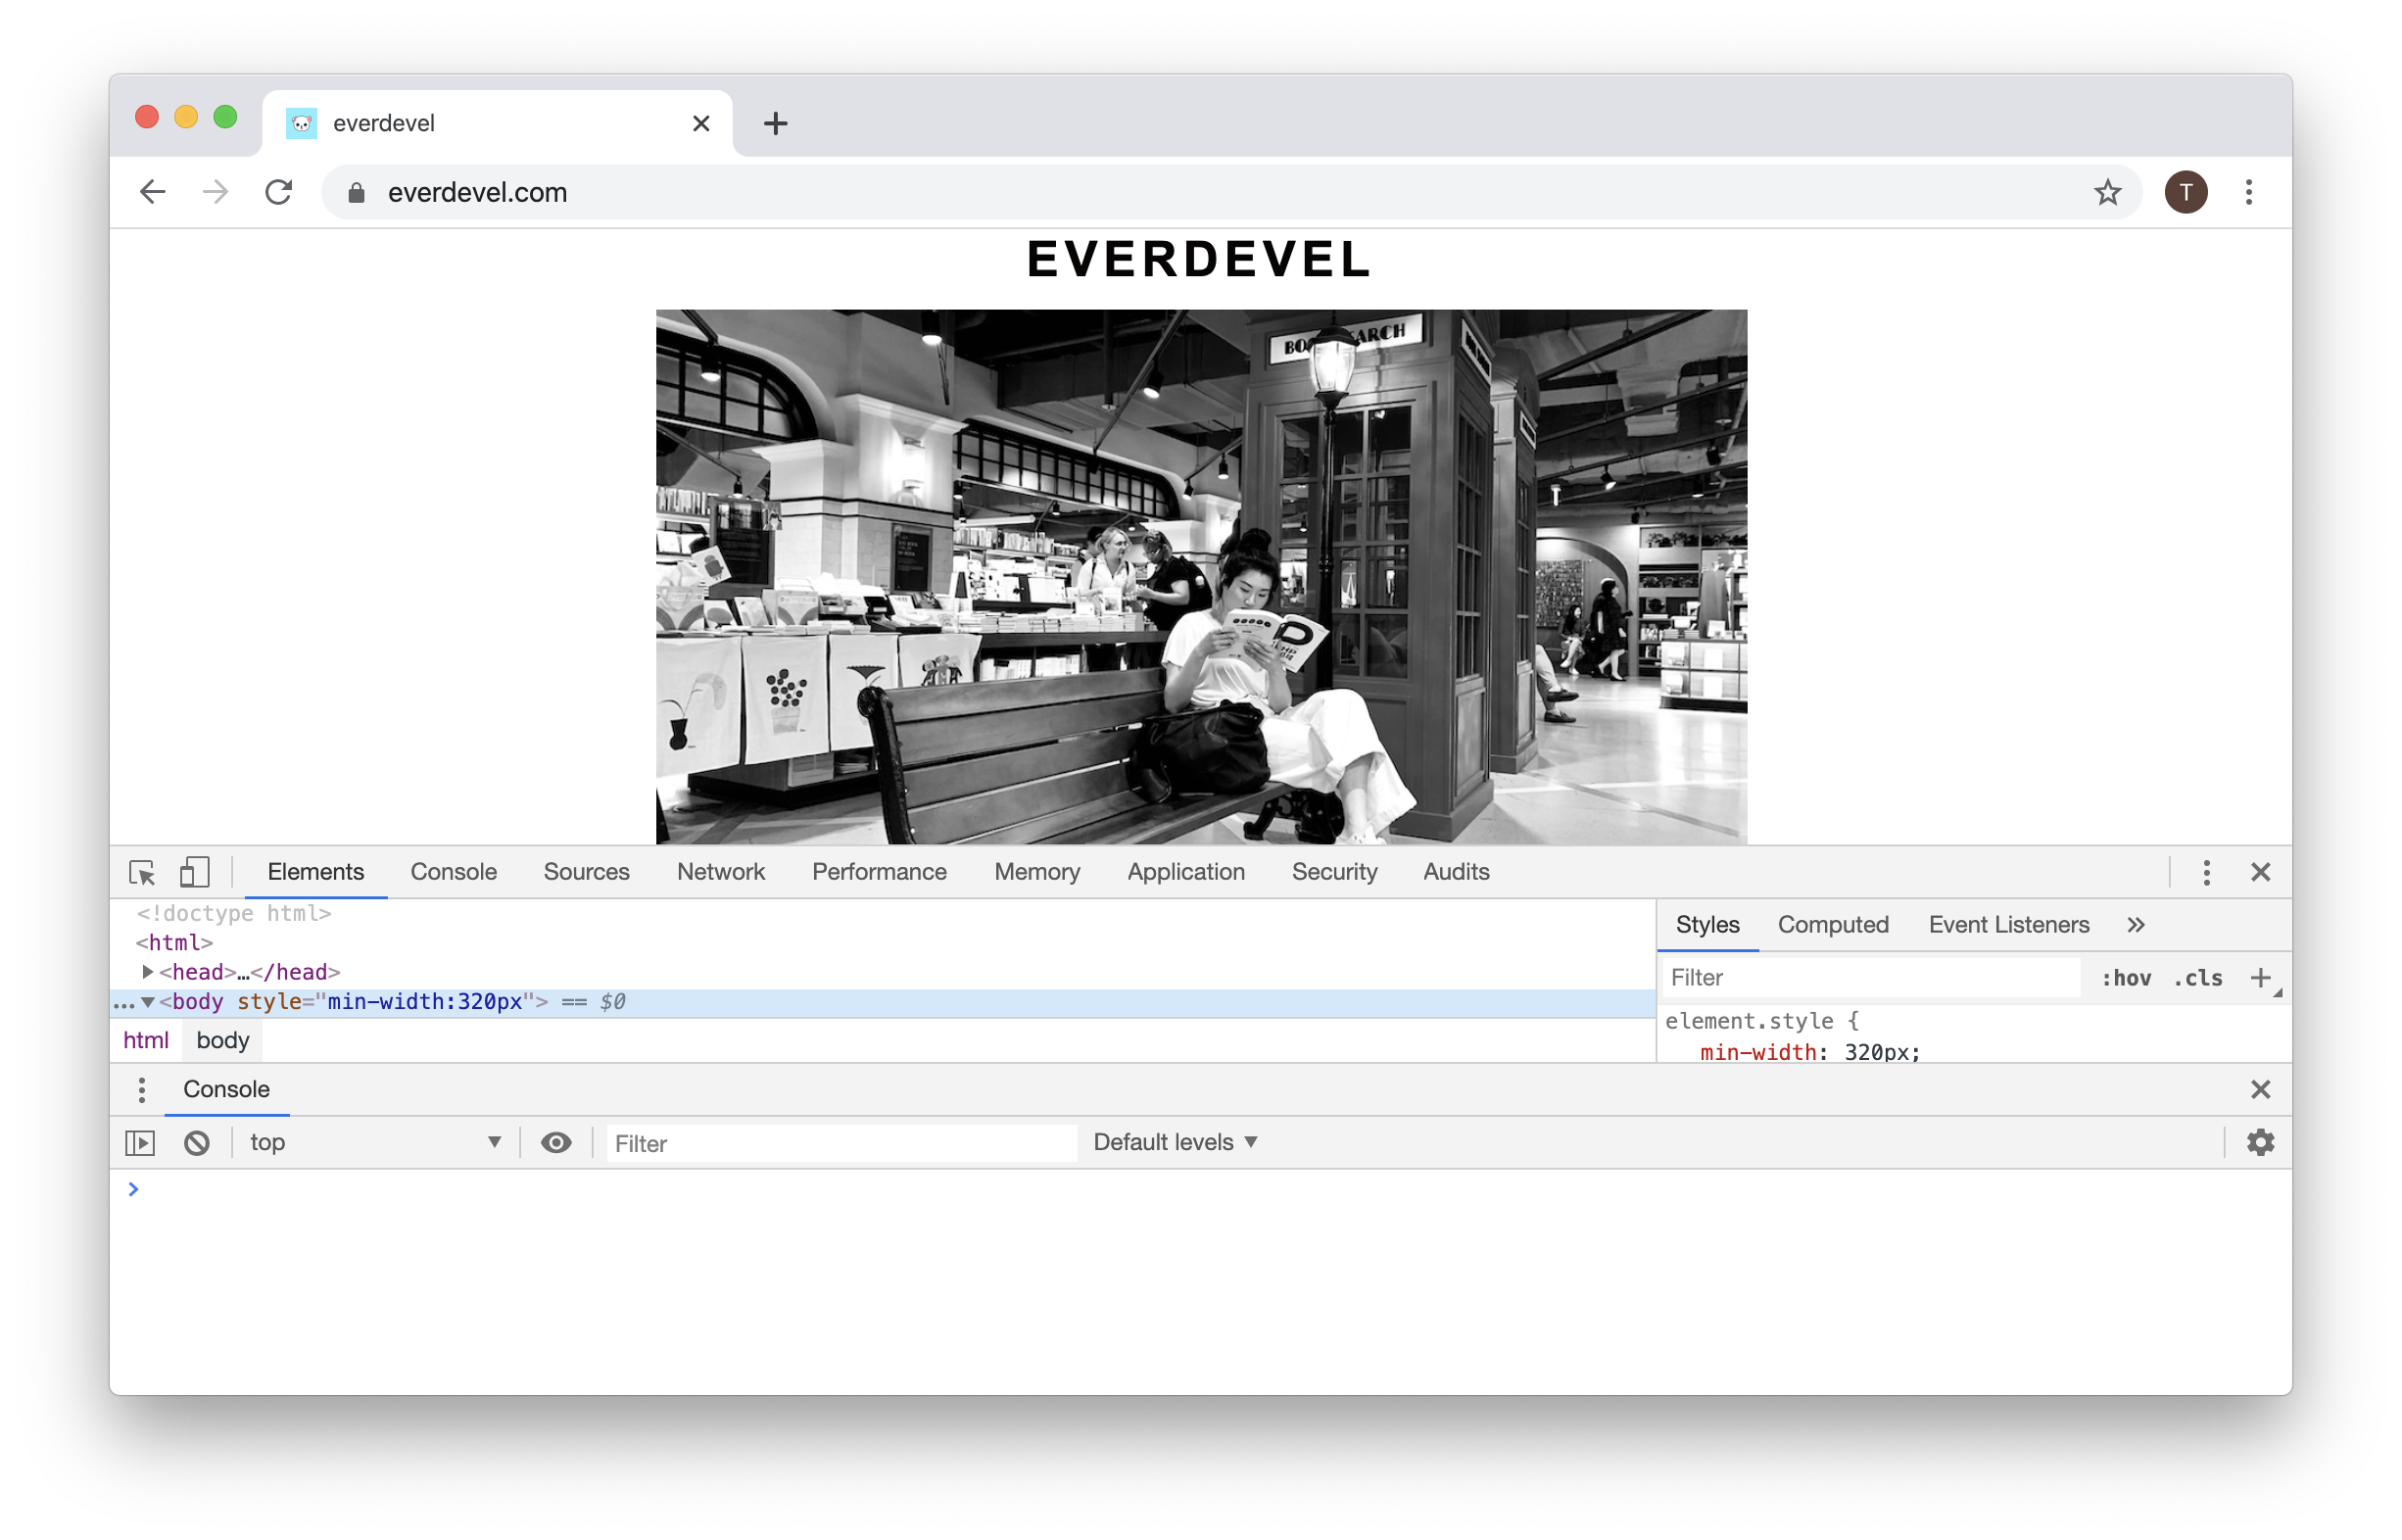Show the console sidebar
This screenshot has width=2402, height=1540.
140,1143
